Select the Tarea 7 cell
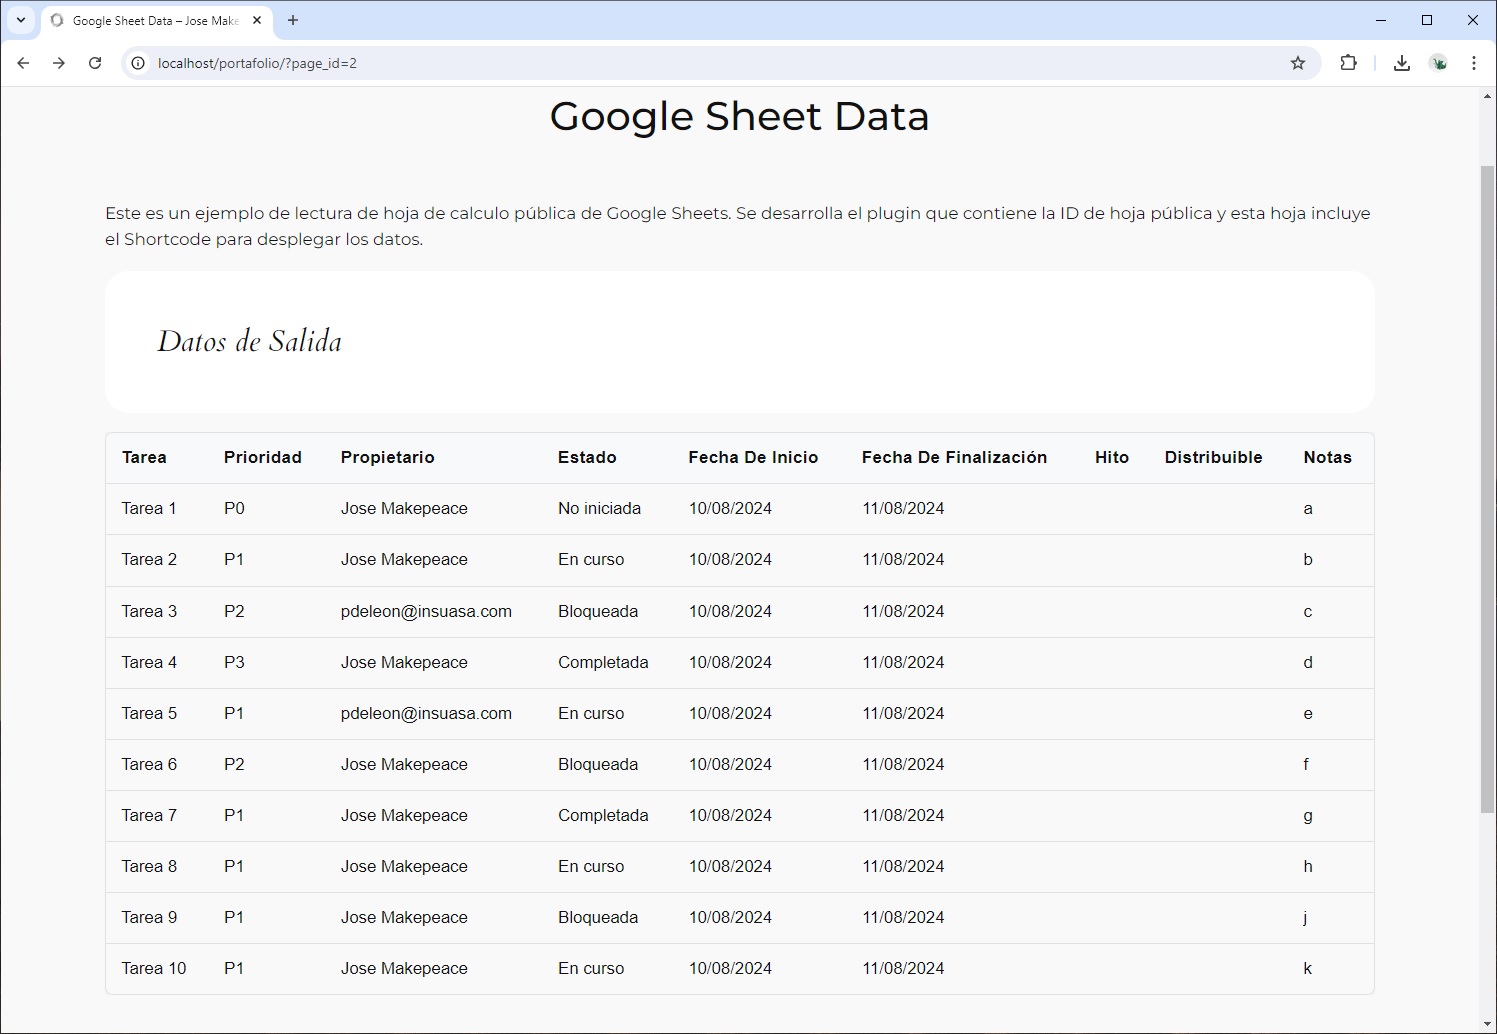Screen dimensions: 1497x1034 tap(149, 815)
